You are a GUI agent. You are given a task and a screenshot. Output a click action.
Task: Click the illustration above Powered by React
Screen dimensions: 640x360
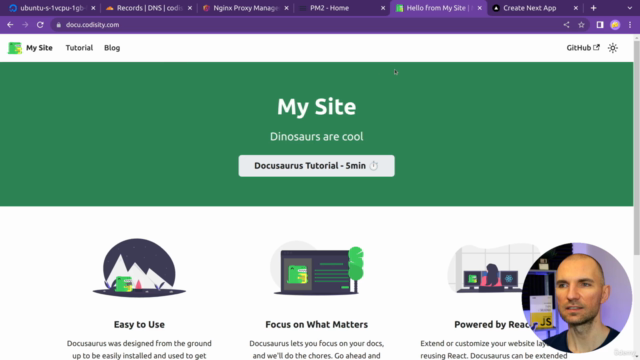[494, 268]
